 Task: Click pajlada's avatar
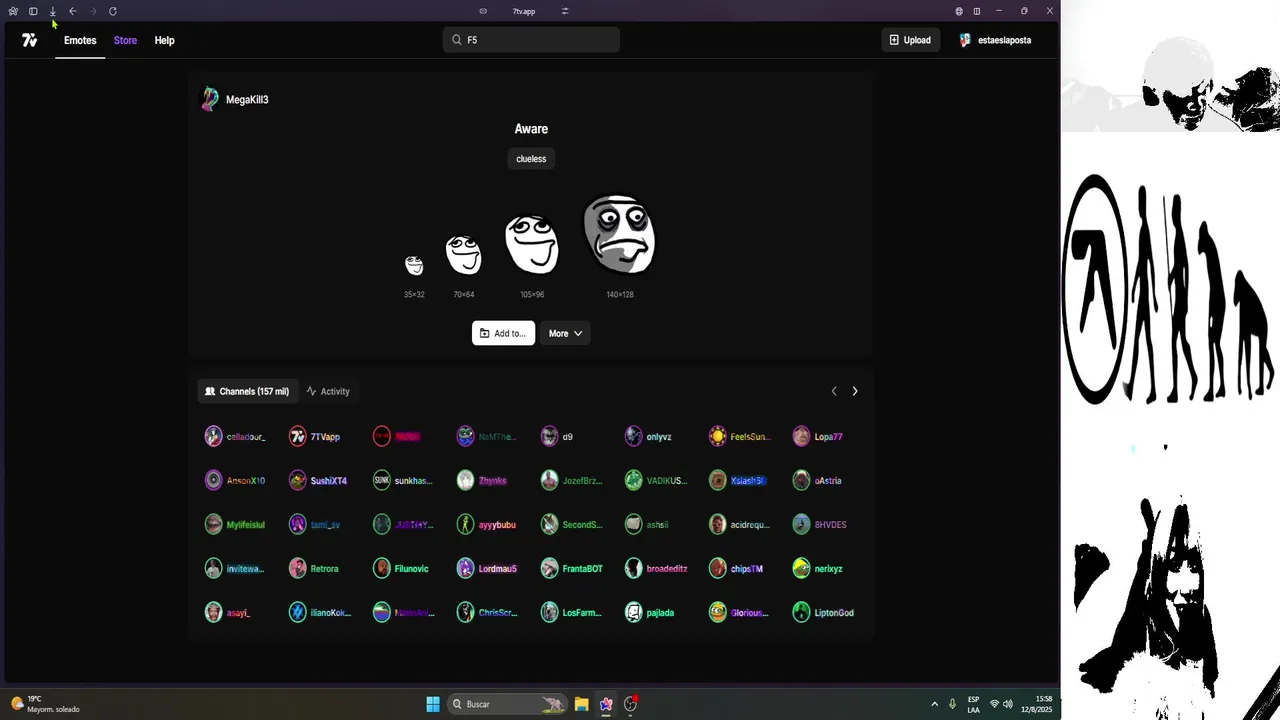[633, 612]
